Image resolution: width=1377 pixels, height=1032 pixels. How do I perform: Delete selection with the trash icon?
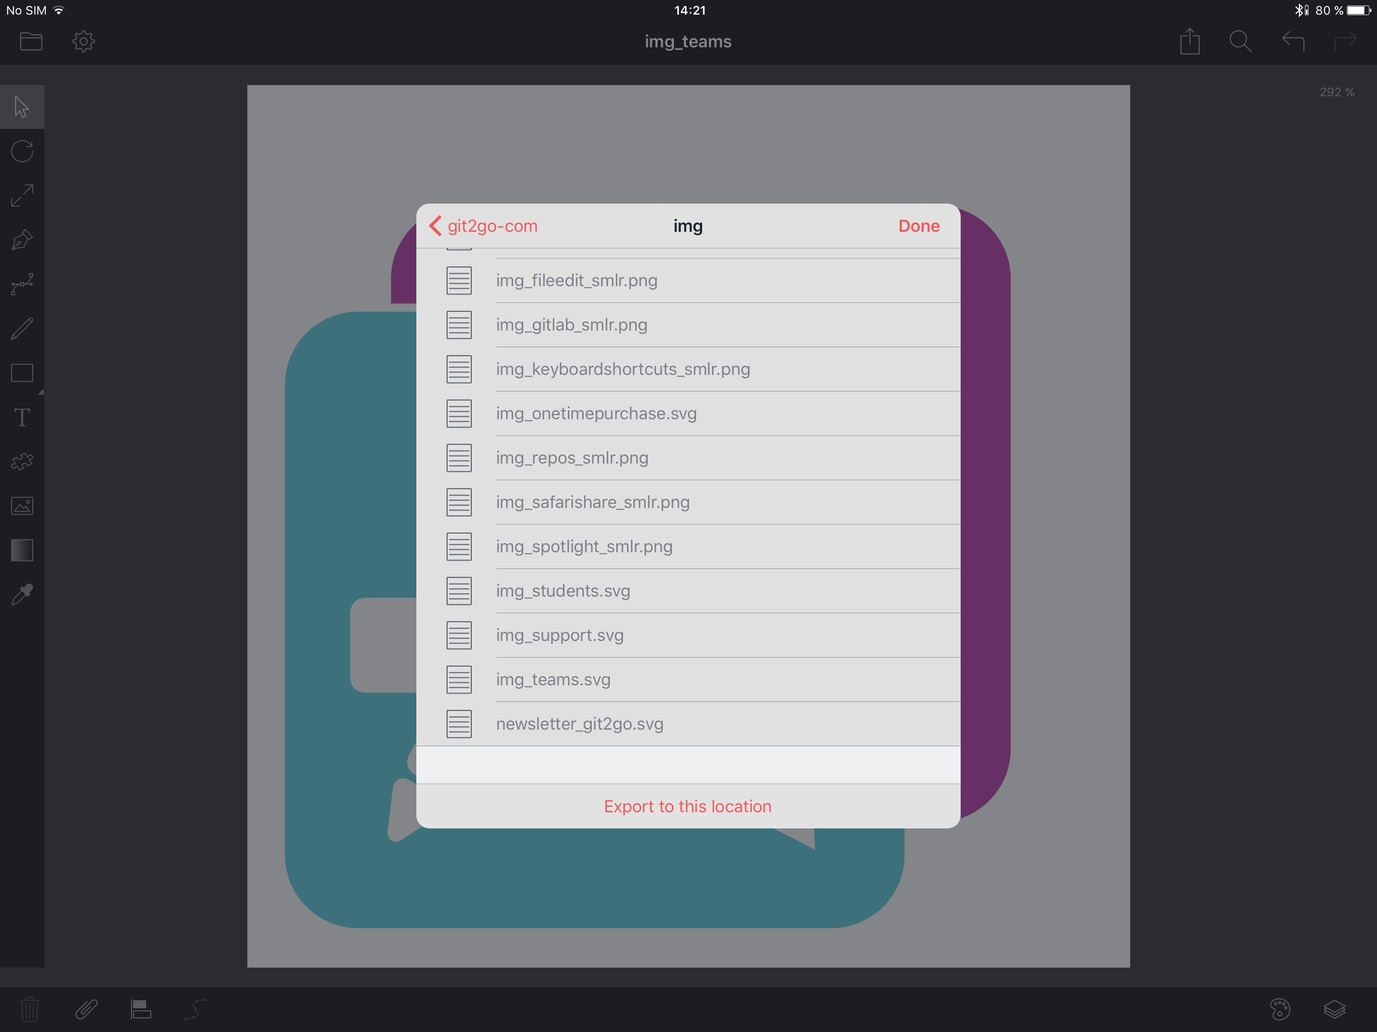[x=30, y=1009]
